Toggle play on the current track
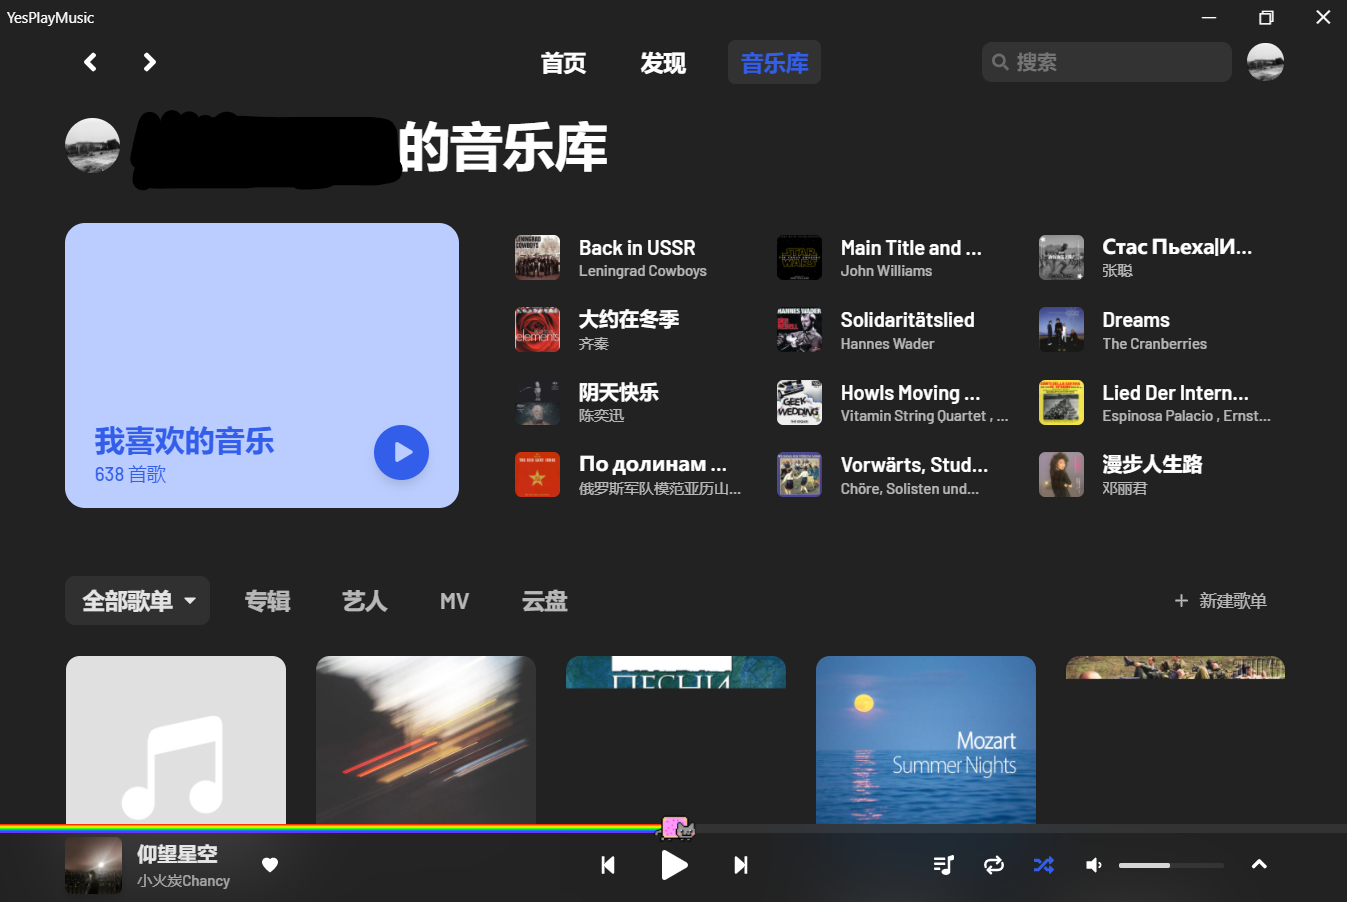 tap(674, 865)
